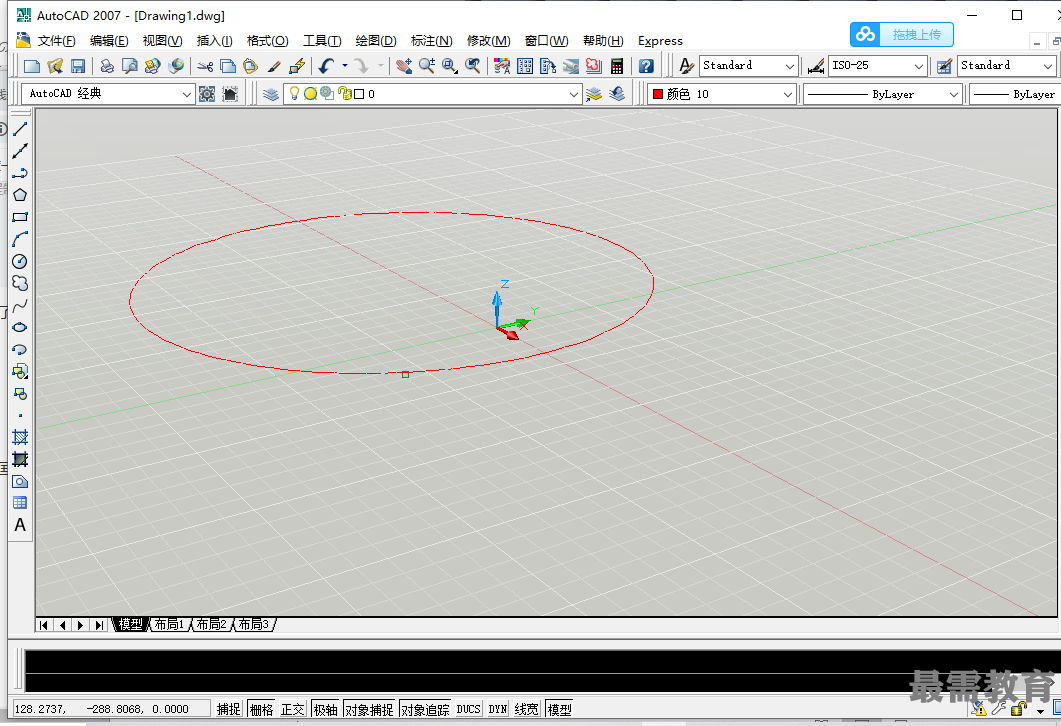Click the Open file icon
This screenshot has width=1061, height=726.
pos(55,66)
